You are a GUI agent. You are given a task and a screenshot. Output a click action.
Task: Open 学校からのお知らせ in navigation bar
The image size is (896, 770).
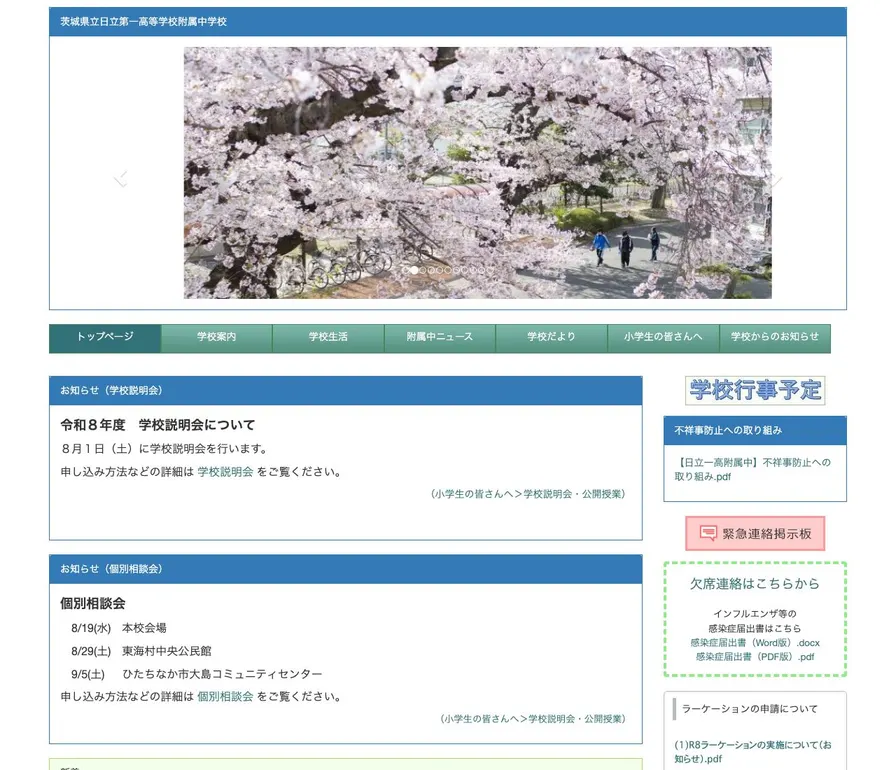coord(775,338)
